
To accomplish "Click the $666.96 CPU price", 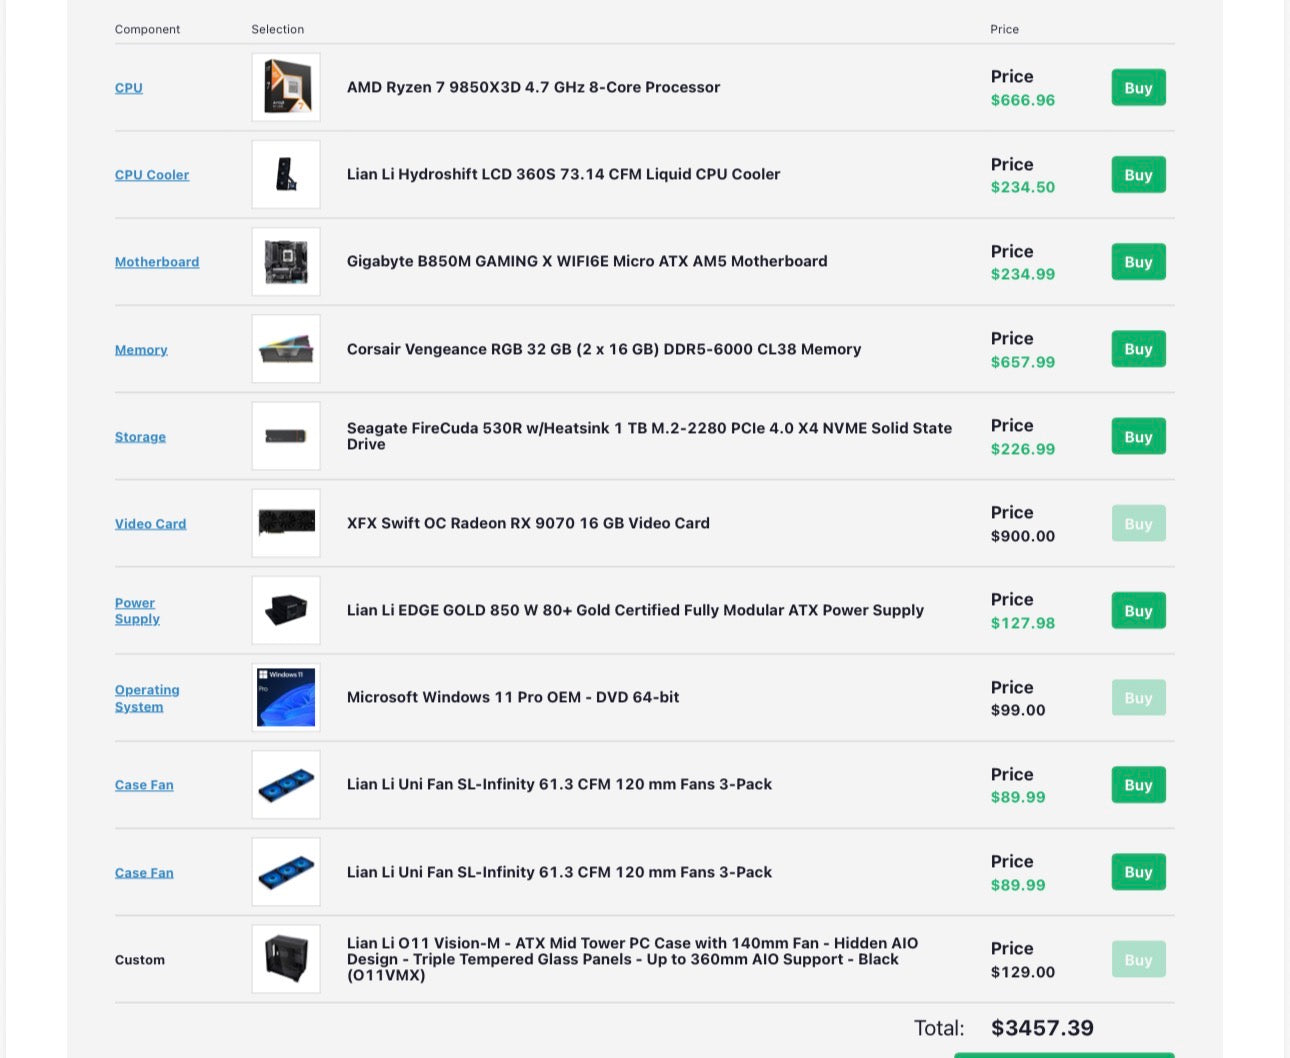I will (1022, 100).
